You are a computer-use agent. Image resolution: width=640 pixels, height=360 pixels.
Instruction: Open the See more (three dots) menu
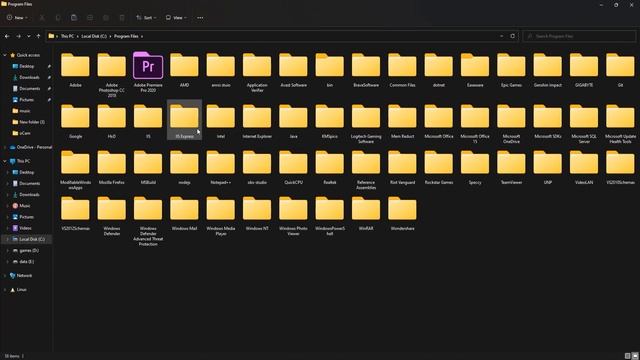tap(200, 18)
